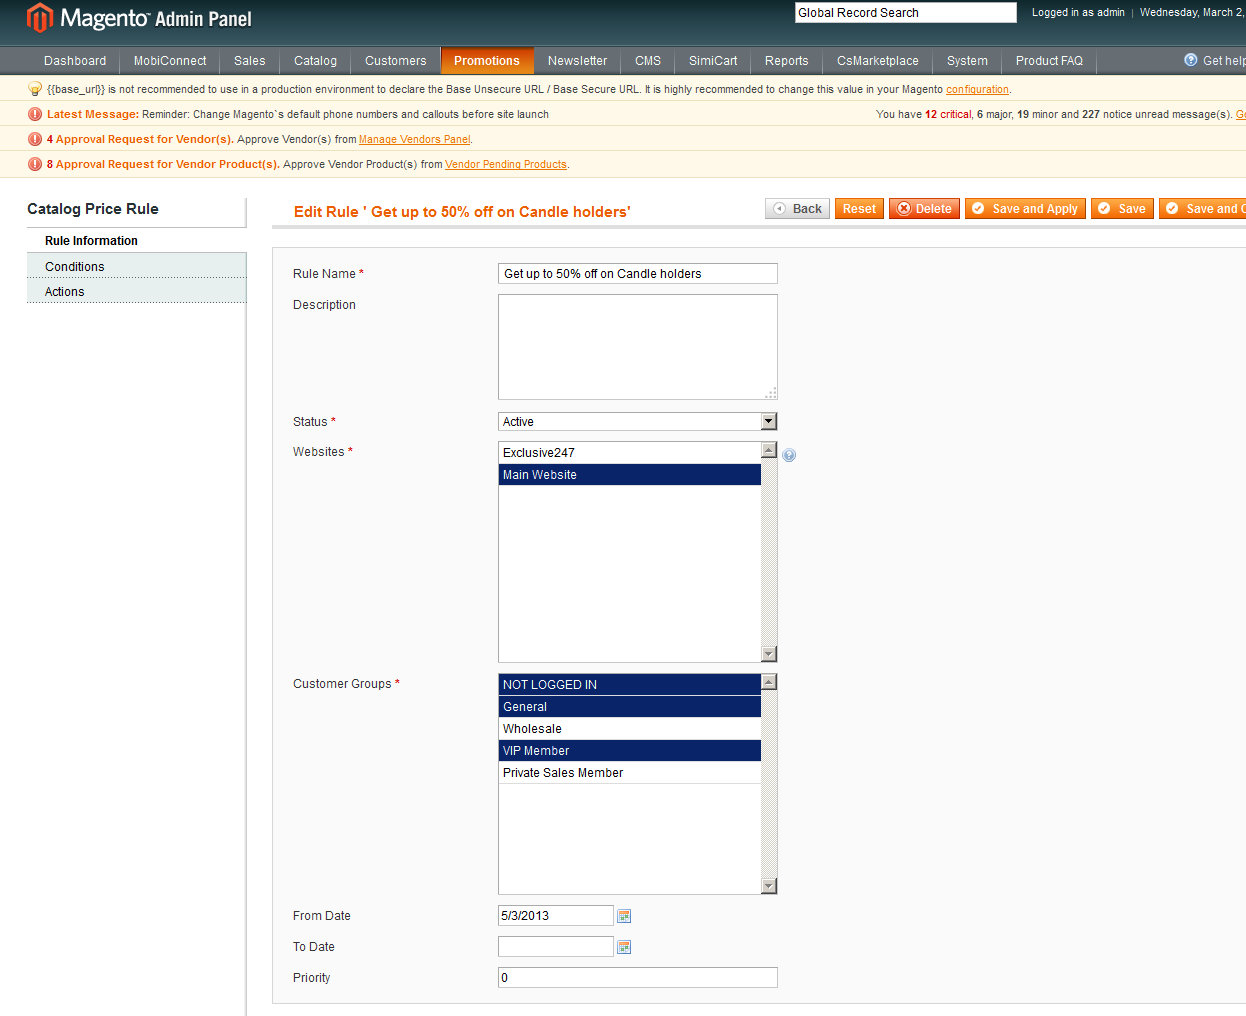Screen dimensions: 1246x1016
Task: Select Wholesale customer group
Action: [x=630, y=729]
